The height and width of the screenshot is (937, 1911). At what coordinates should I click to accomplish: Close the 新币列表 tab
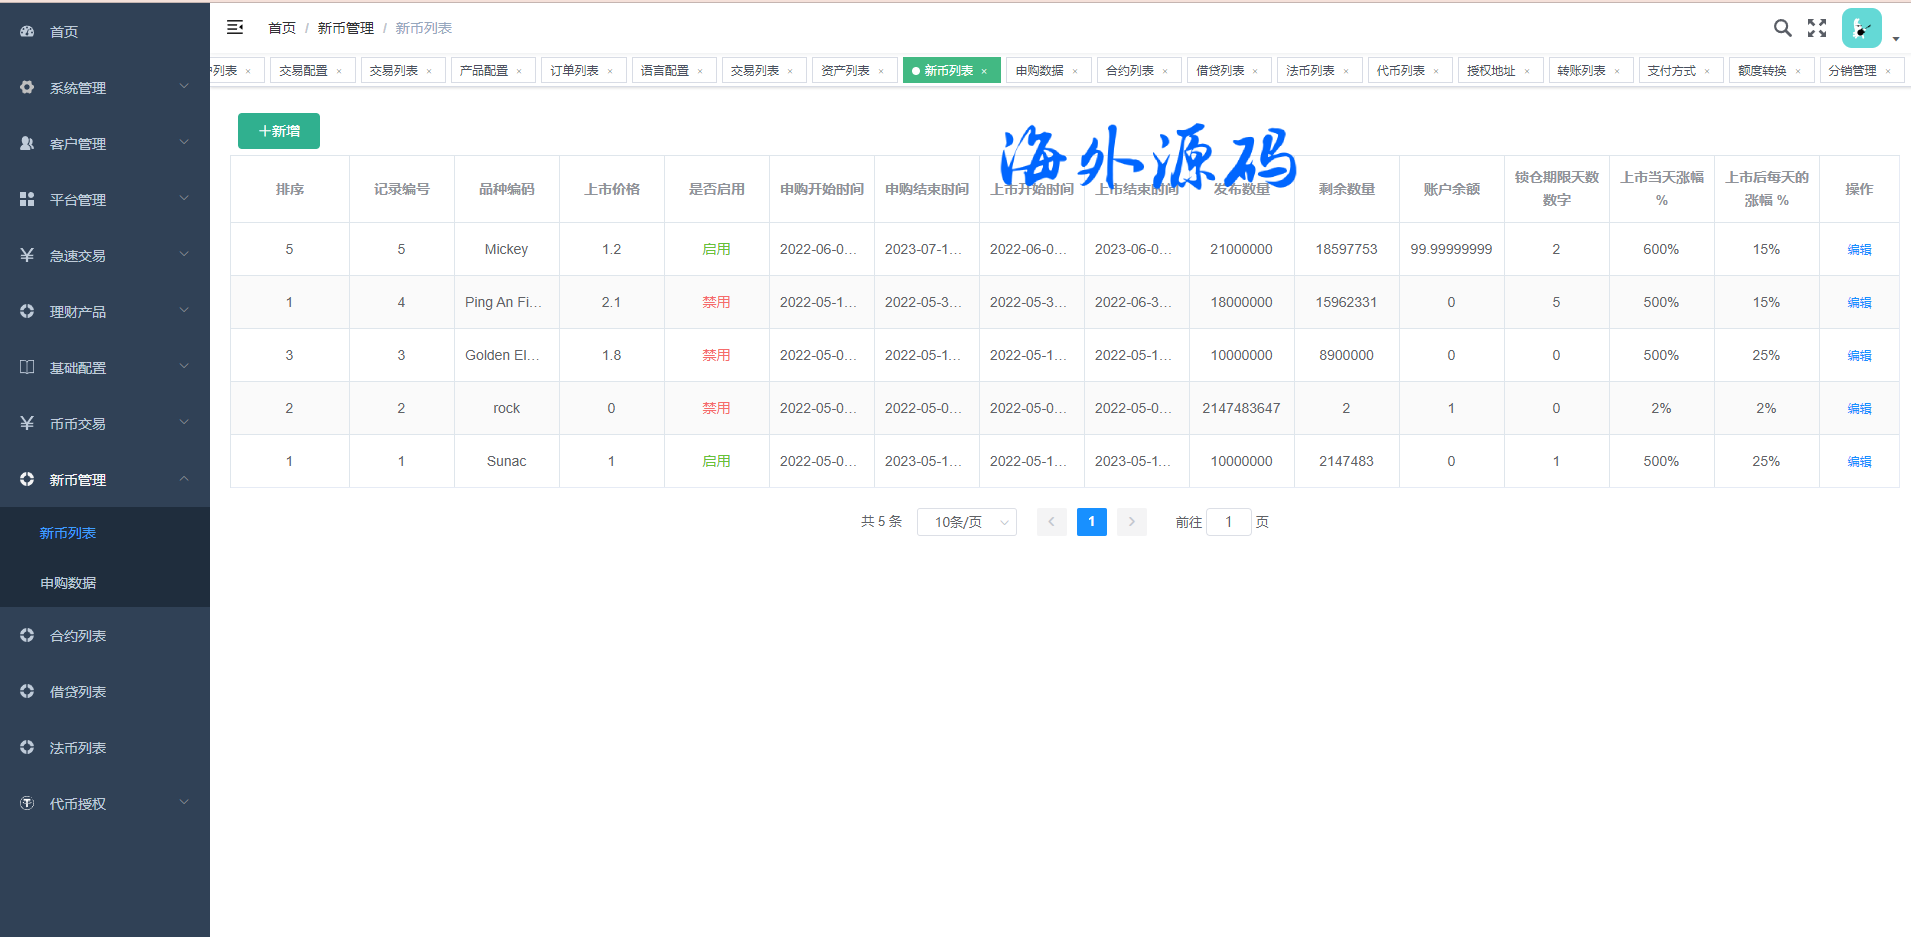coord(984,71)
